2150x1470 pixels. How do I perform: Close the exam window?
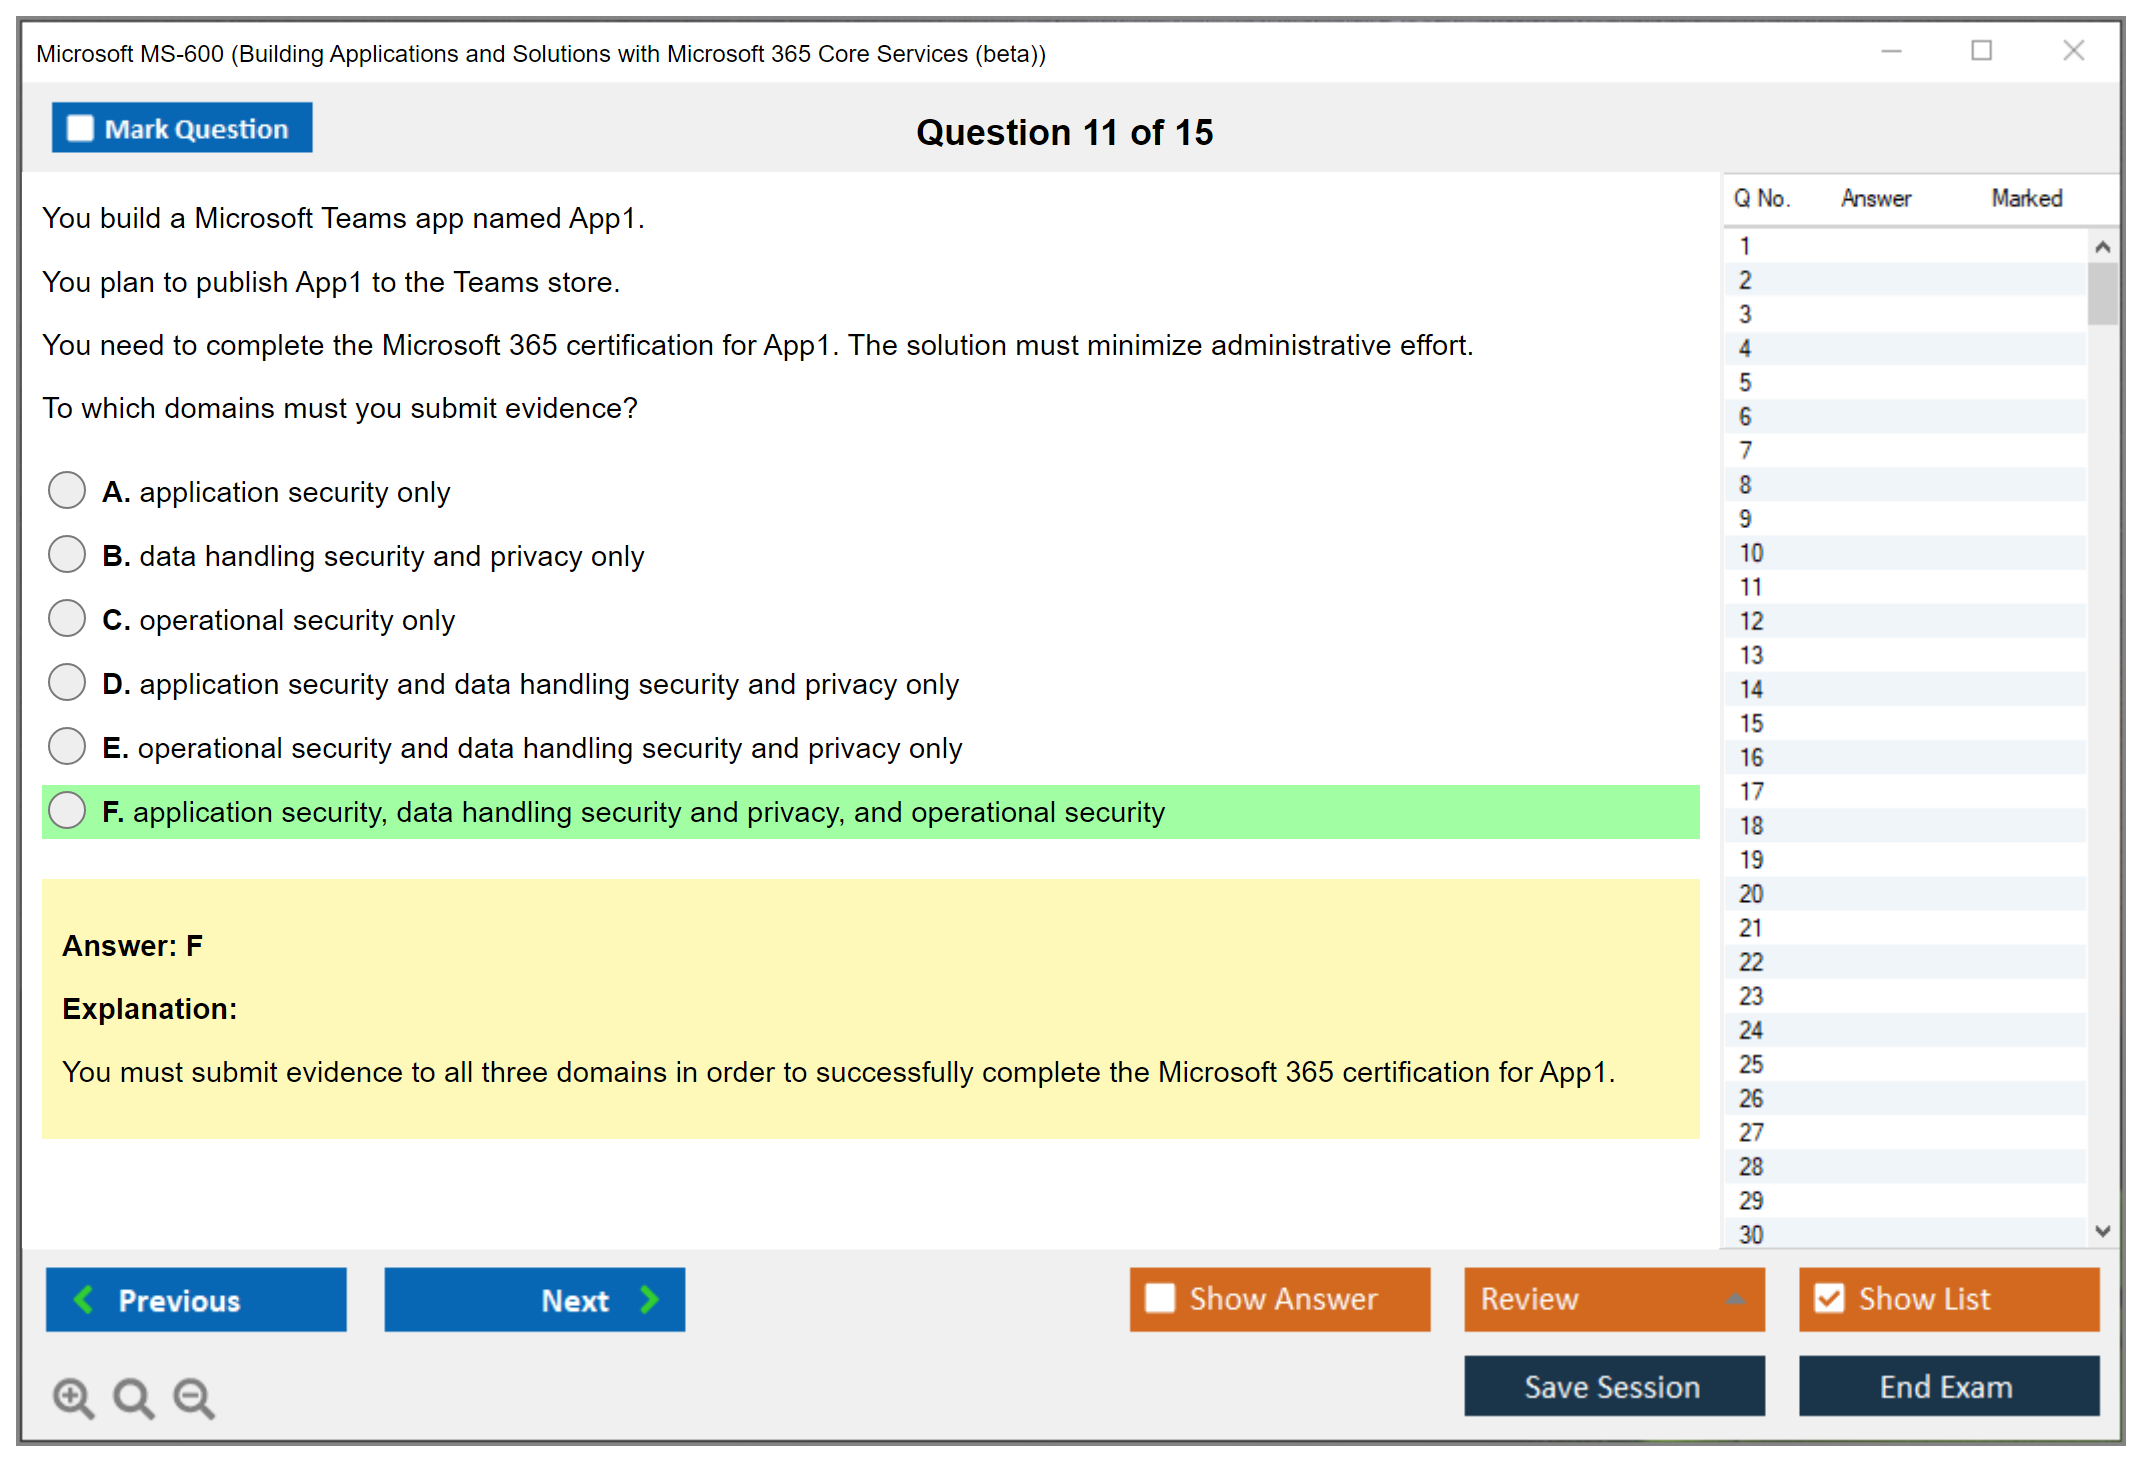[2073, 51]
